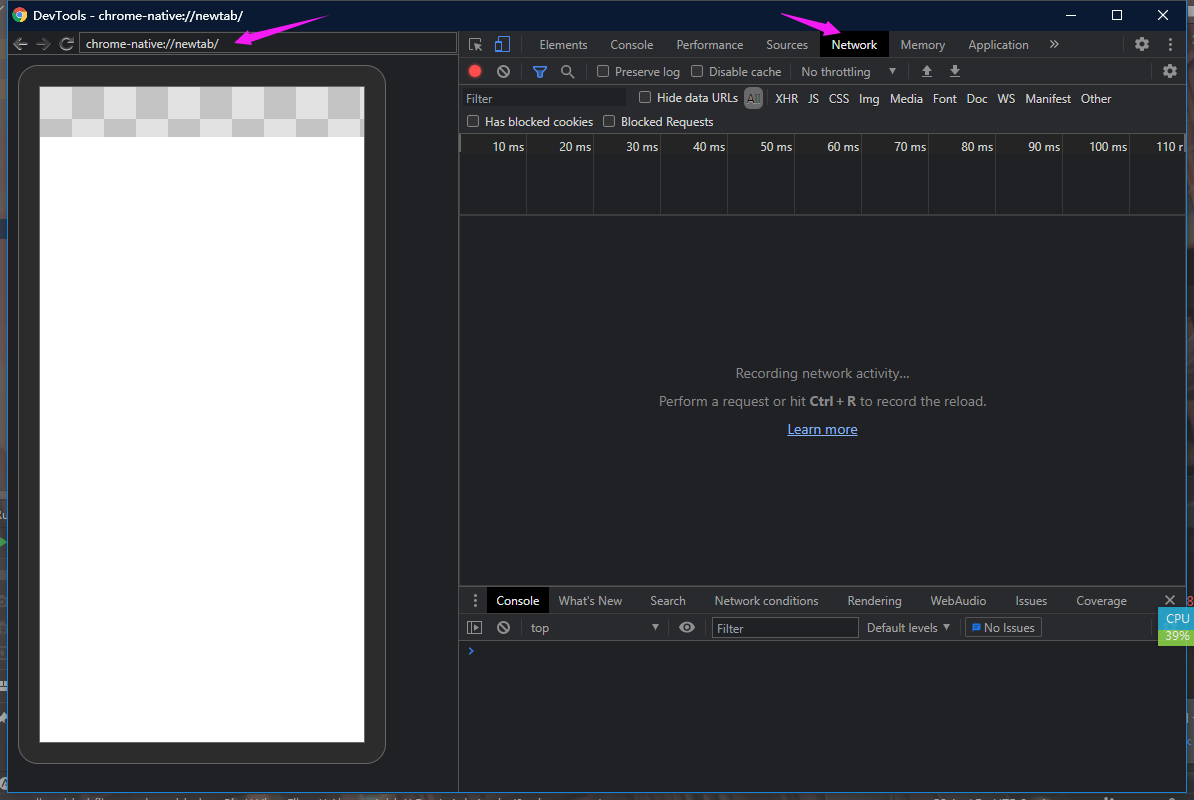This screenshot has height=800, width=1194.
Task: Filter requests by Manifest
Action: click(x=1048, y=99)
